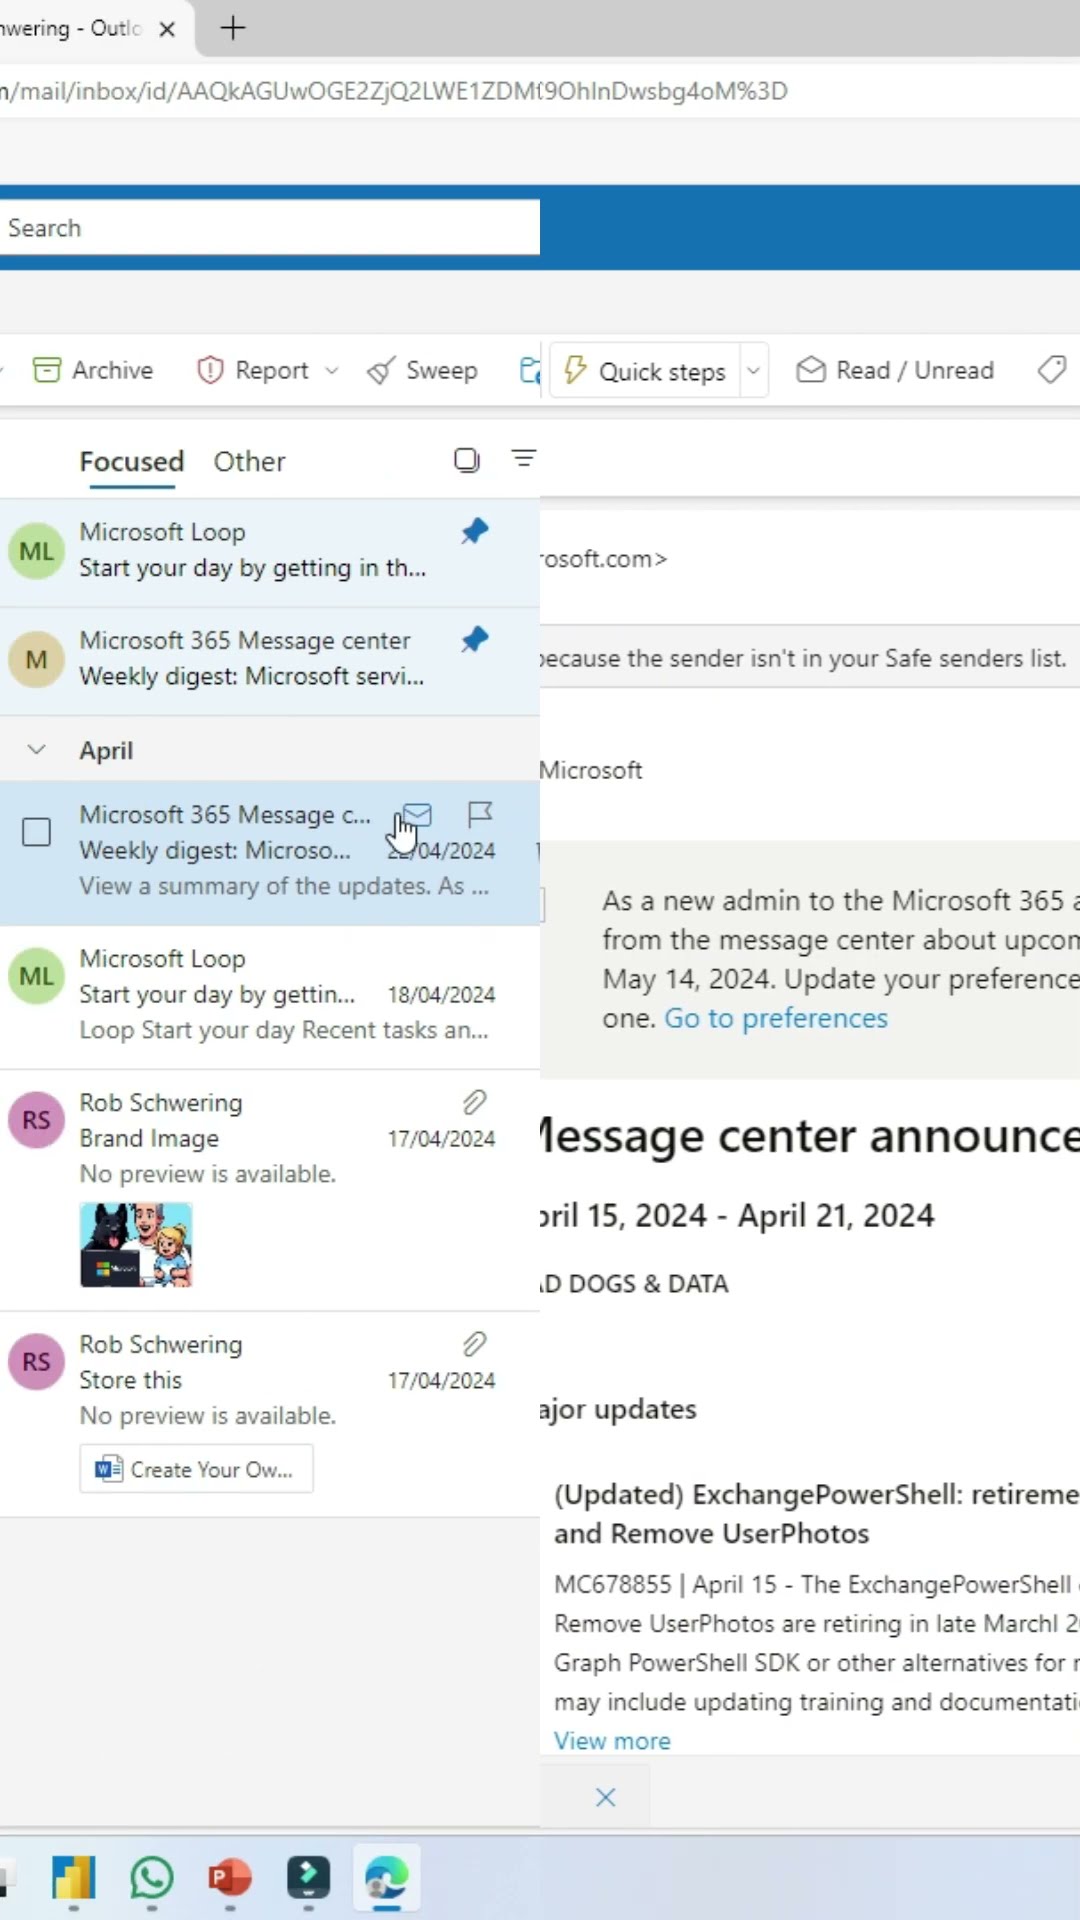Follow the Go to preferences link
The image size is (1080, 1920).
[775, 1018]
